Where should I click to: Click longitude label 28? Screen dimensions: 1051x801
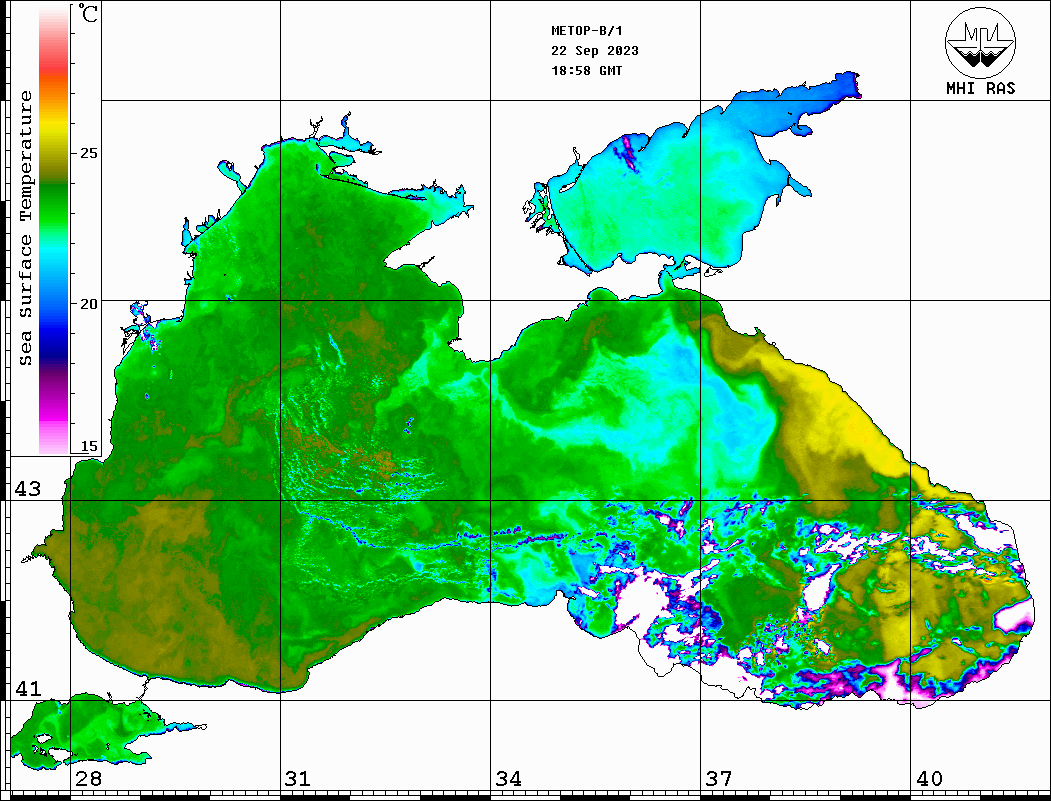point(88,778)
